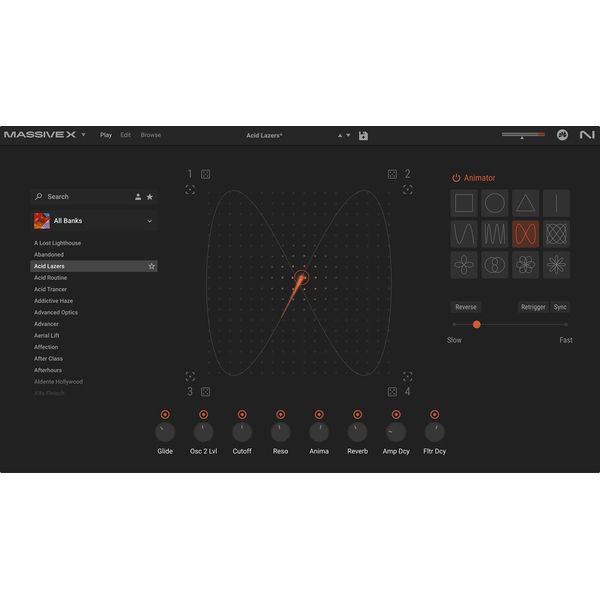600x600 pixels.
Task: Toggle the Retrigger option
Action: (x=533, y=307)
